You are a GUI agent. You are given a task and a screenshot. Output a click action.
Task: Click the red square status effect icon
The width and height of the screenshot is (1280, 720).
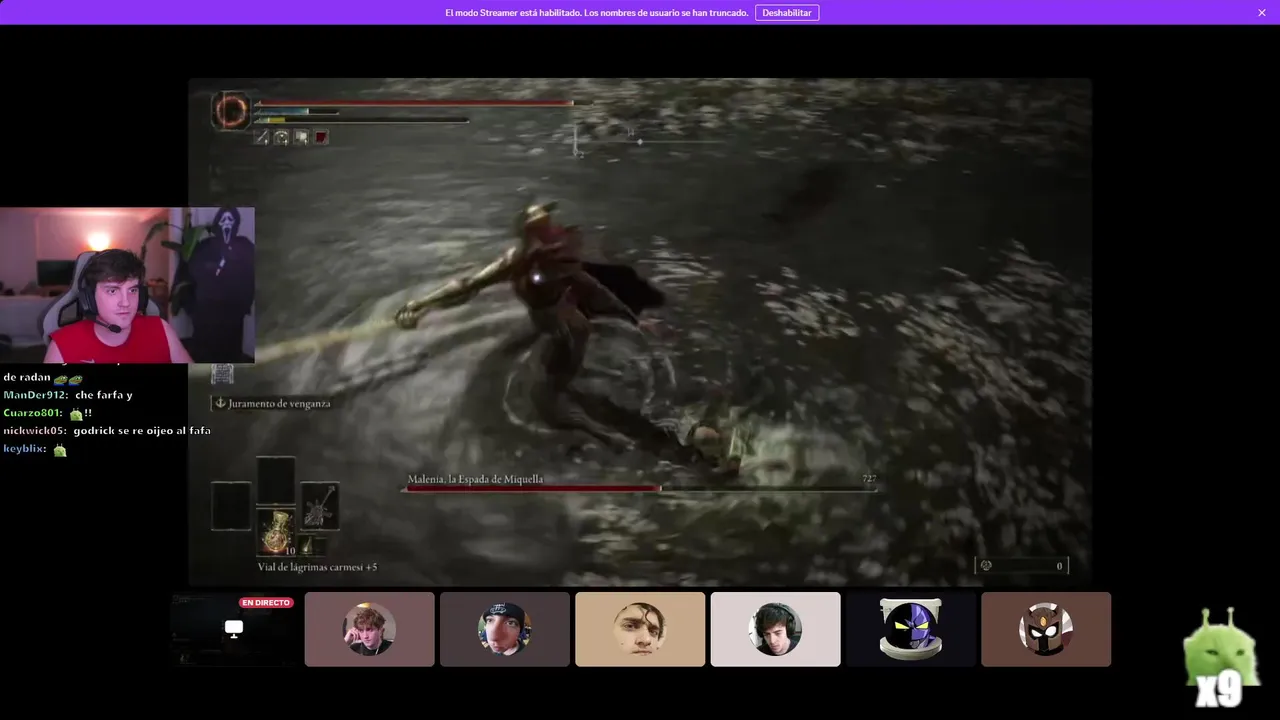click(x=321, y=137)
